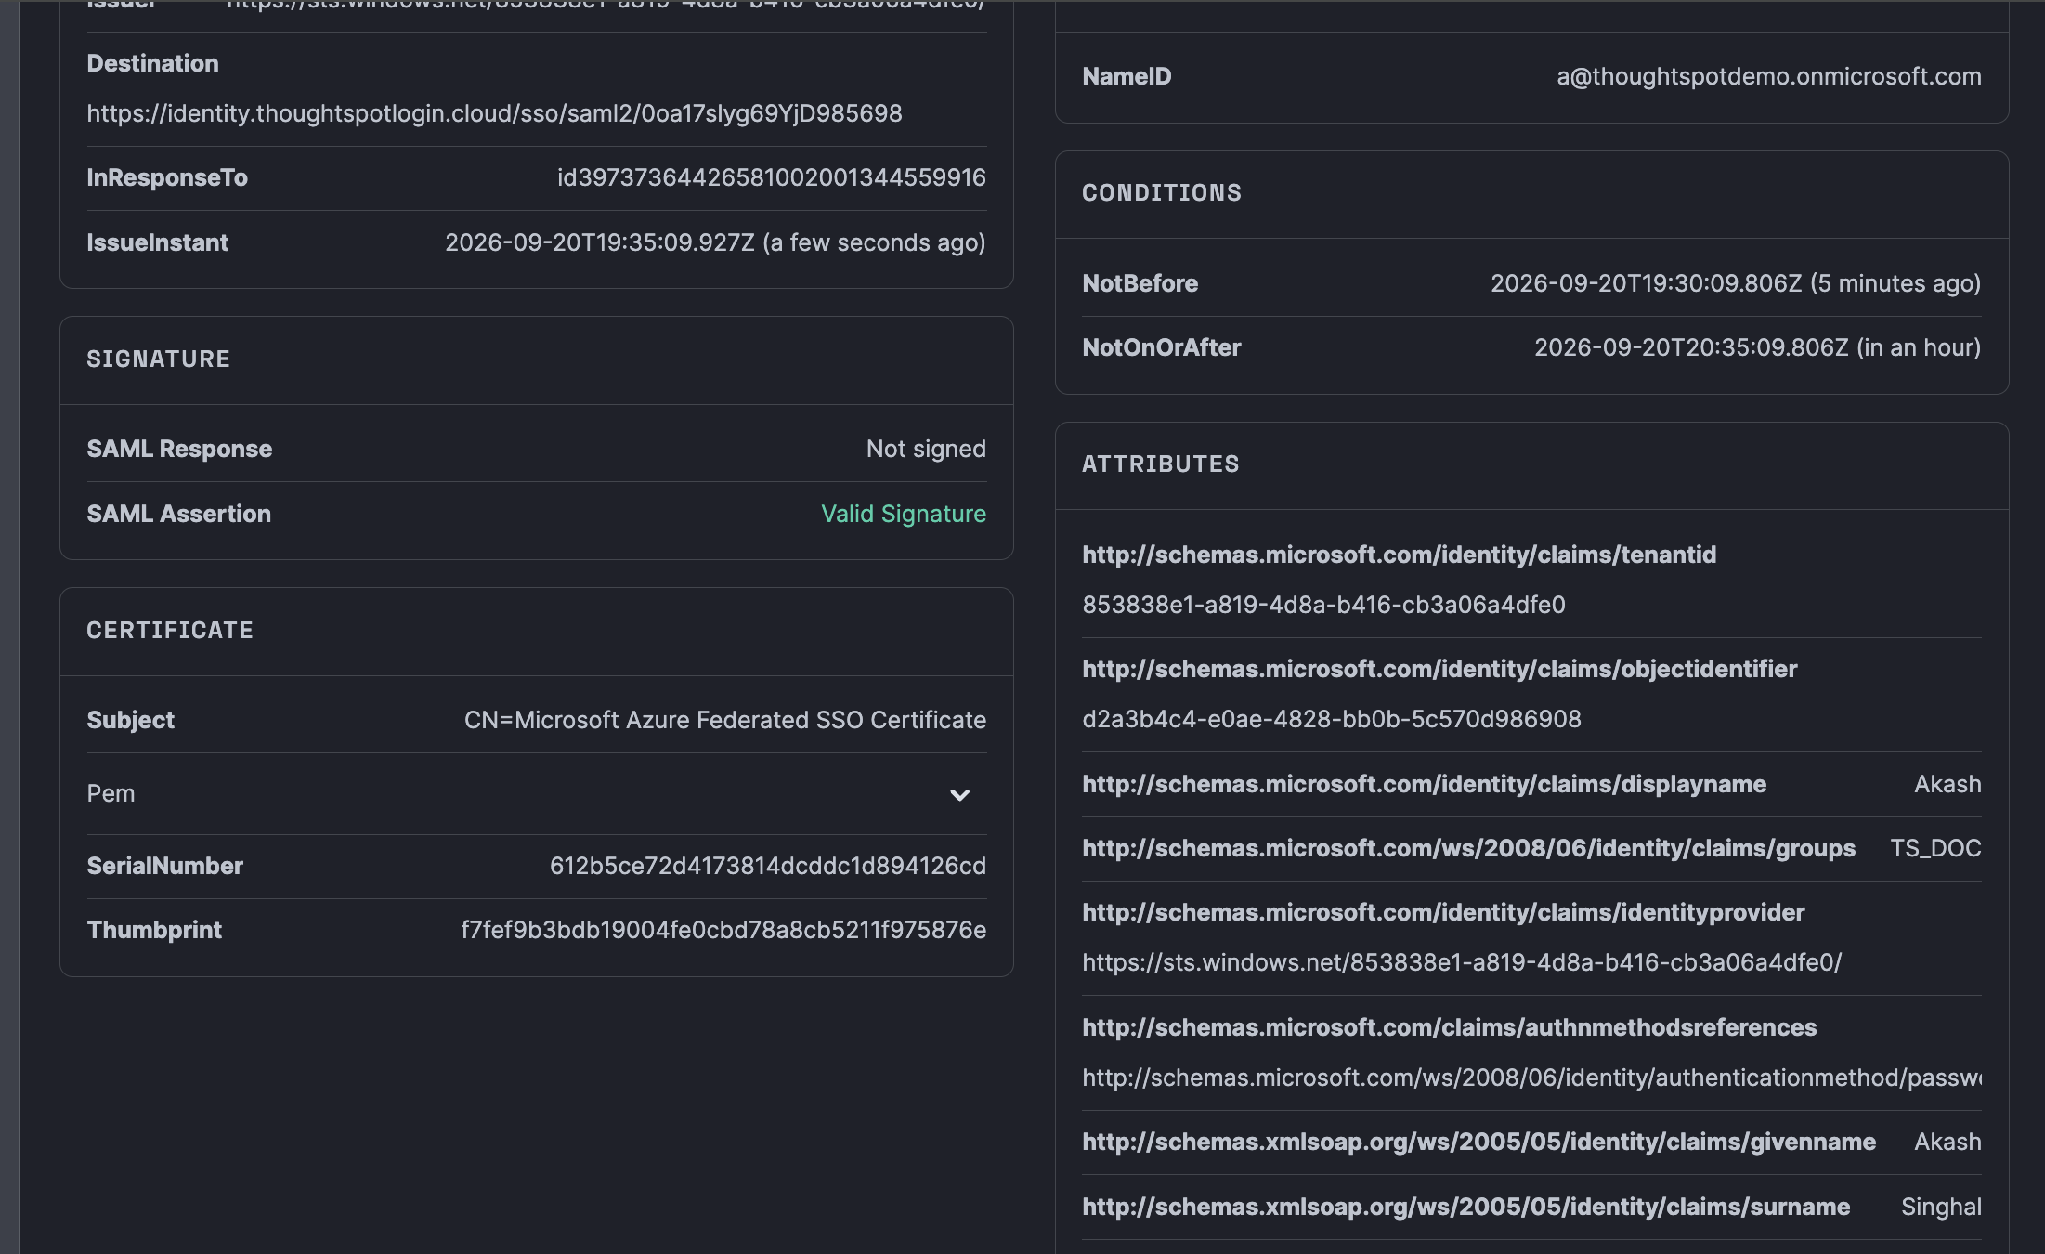The width and height of the screenshot is (2045, 1254).
Task: Select the Thumbprint hash value
Action: 723,930
